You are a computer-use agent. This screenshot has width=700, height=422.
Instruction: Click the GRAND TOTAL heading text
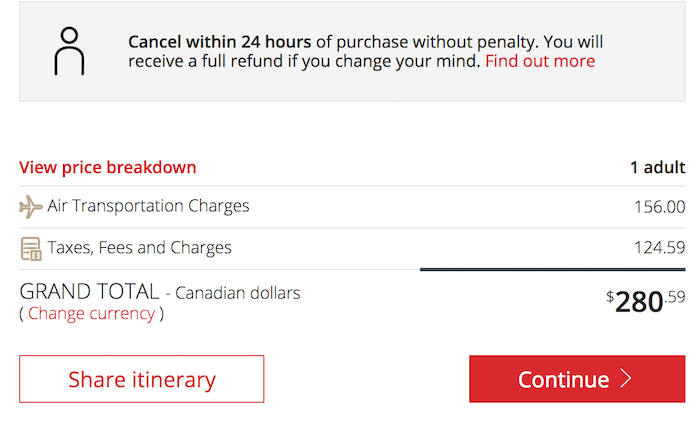pos(89,292)
